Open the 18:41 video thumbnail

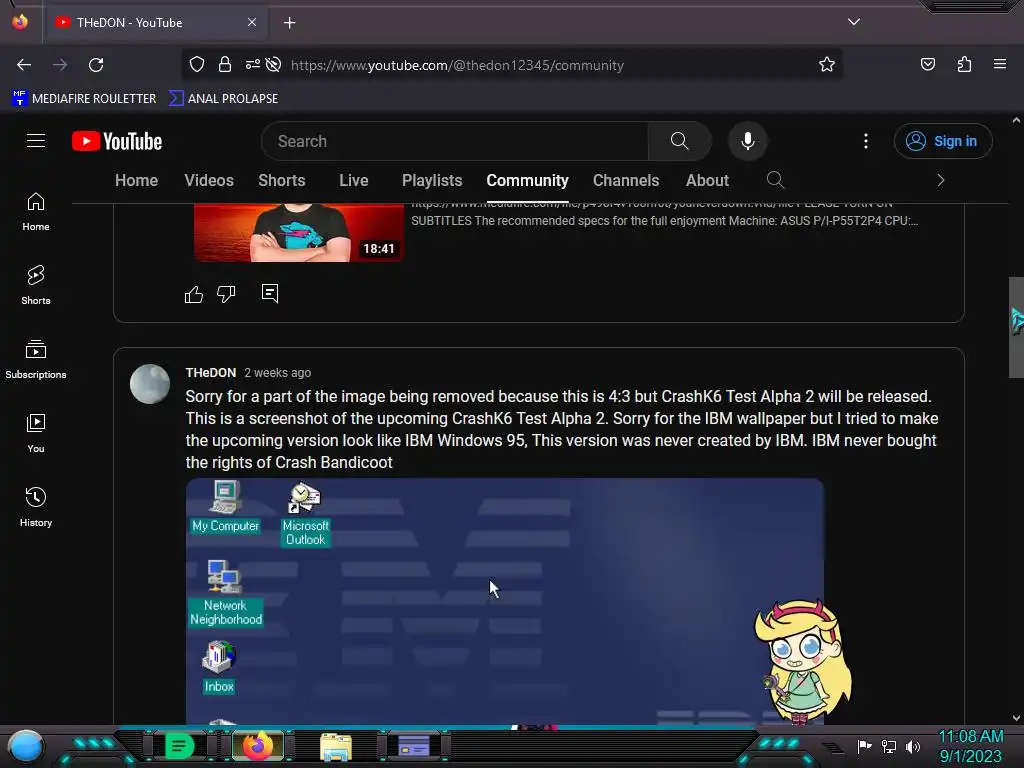(299, 232)
